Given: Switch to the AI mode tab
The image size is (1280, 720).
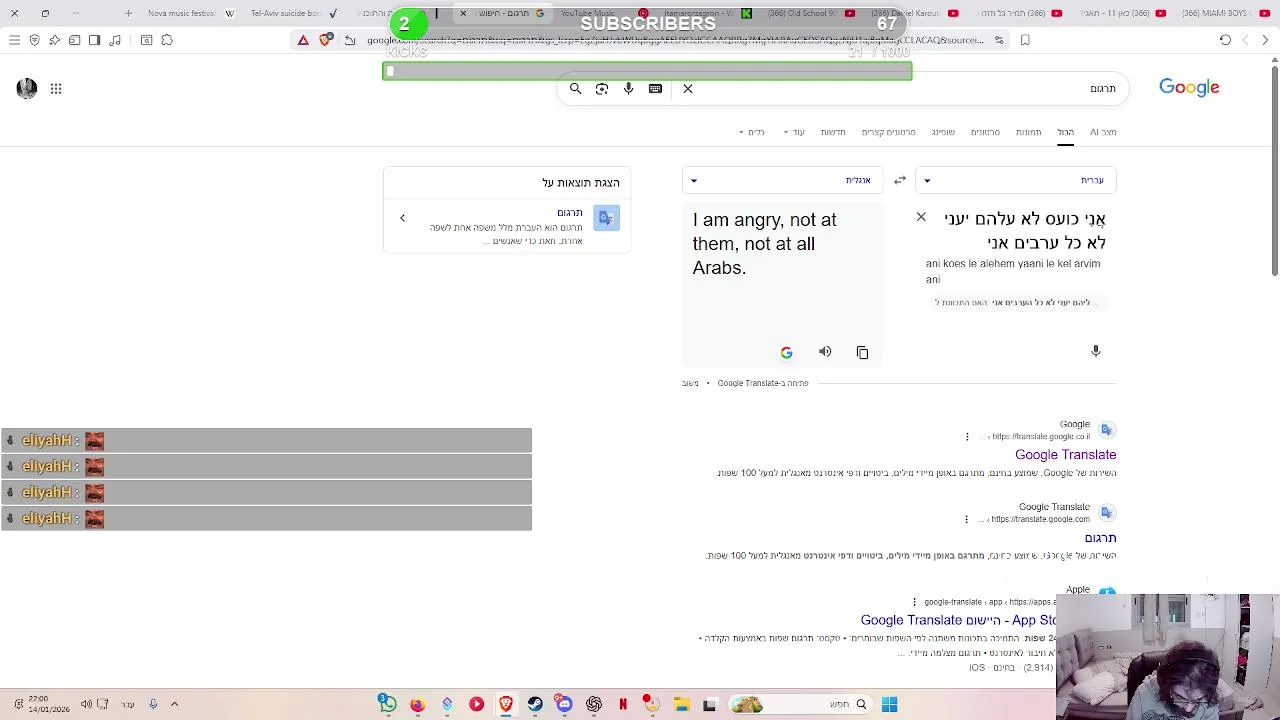Looking at the screenshot, I should tap(1103, 132).
